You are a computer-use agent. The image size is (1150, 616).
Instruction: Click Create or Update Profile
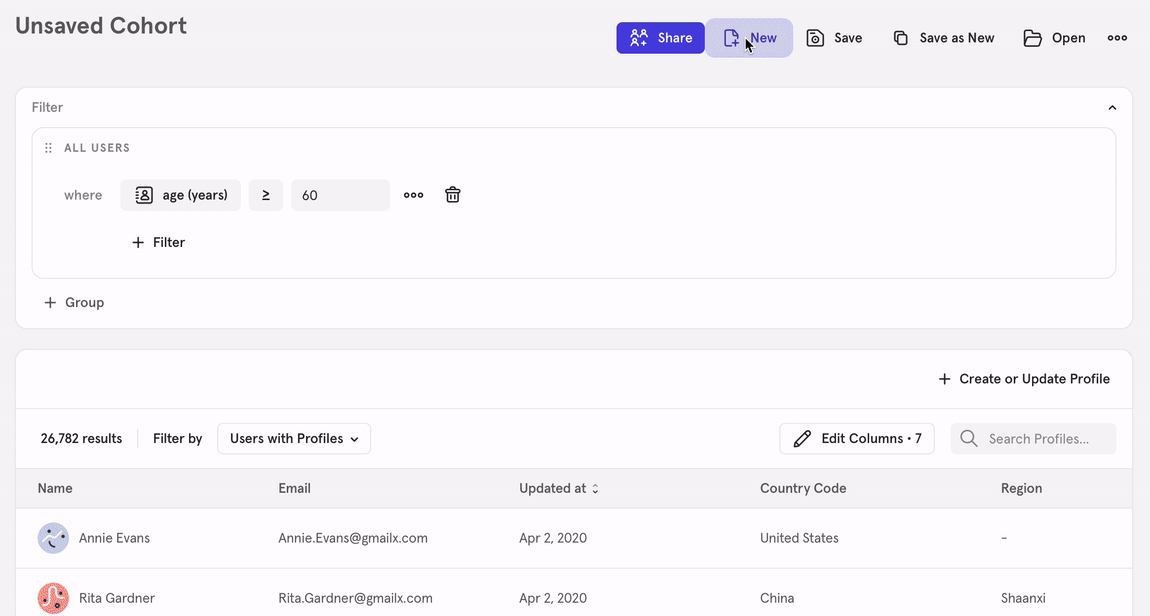(x=1023, y=379)
